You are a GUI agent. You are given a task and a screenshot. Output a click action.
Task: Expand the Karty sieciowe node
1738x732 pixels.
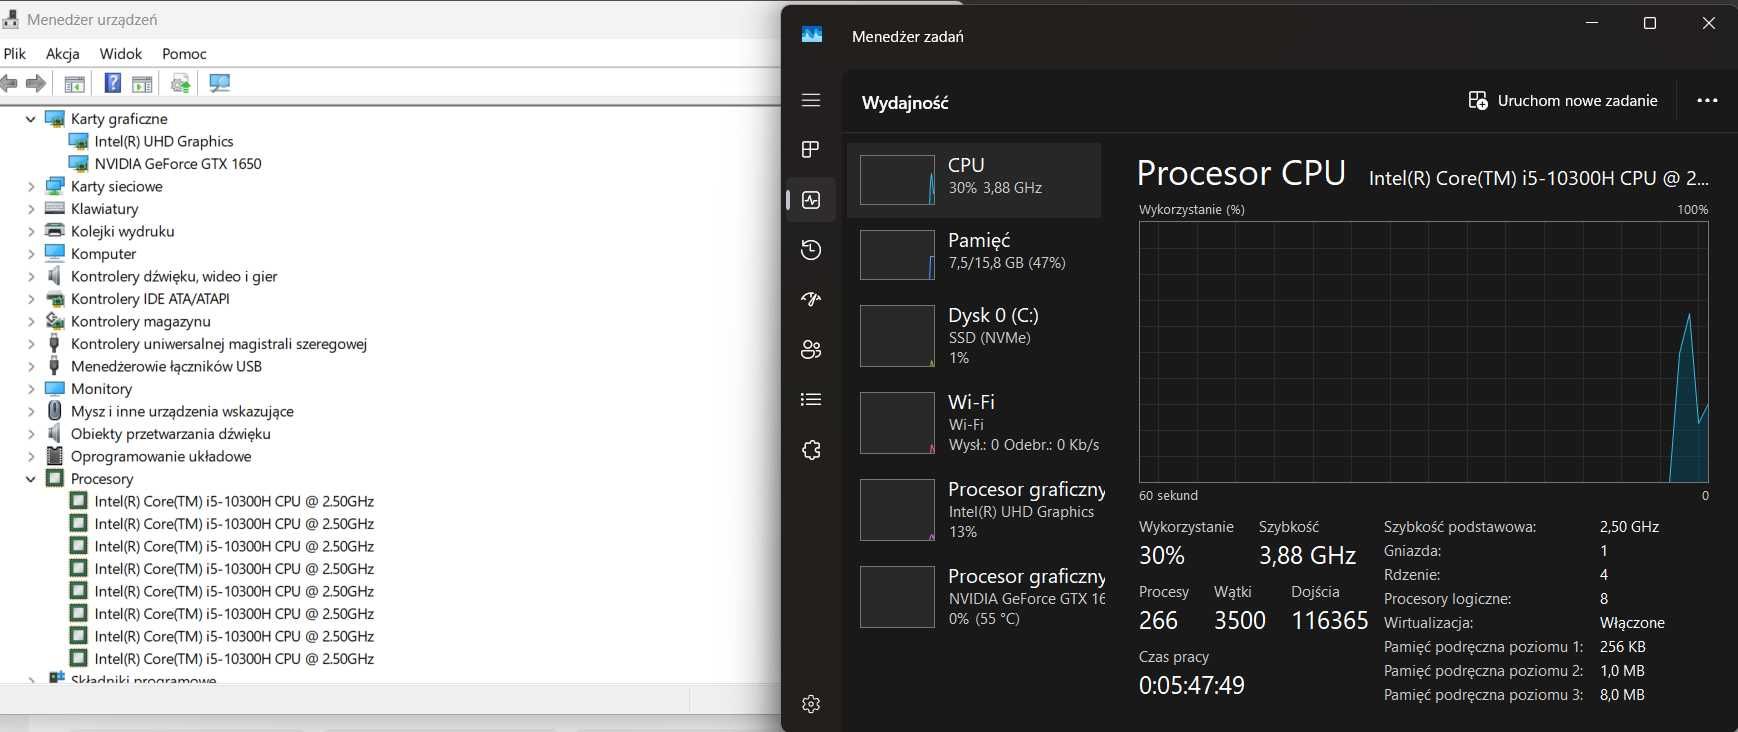[x=30, y=186]
